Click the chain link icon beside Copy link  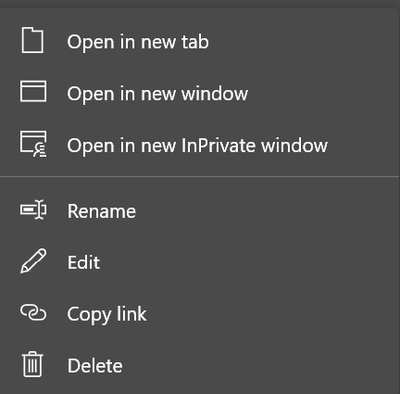point(33,312)
